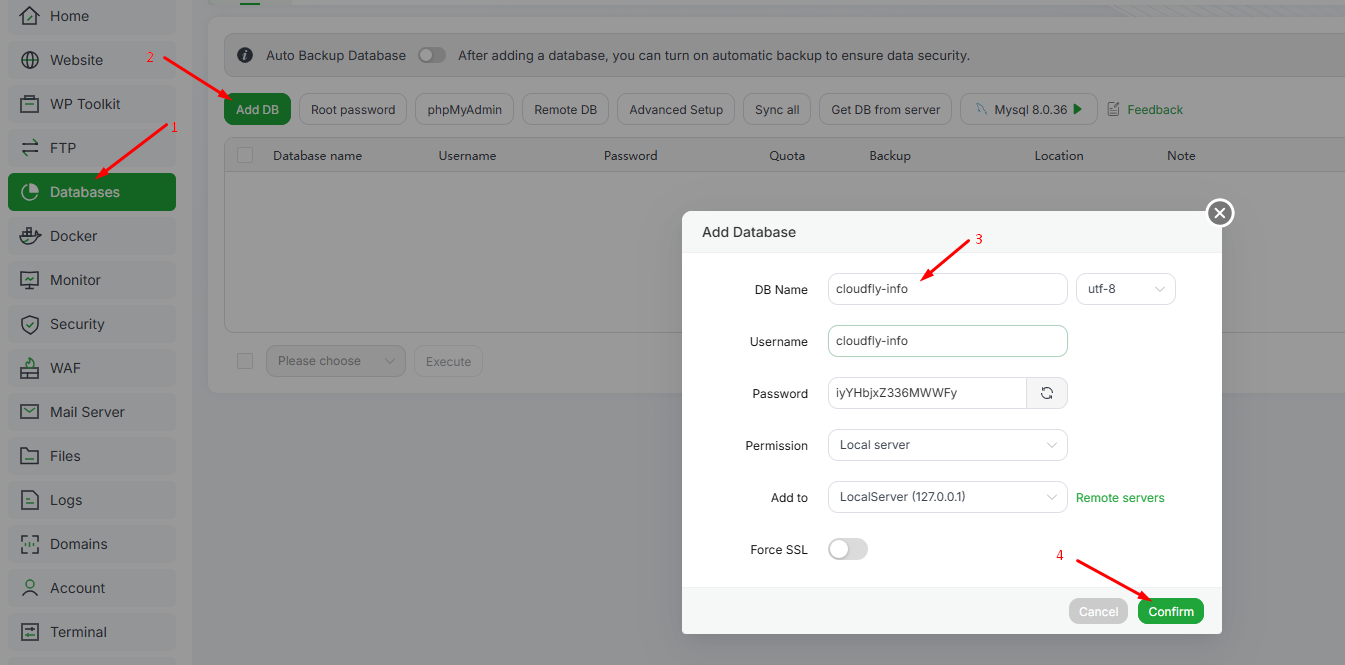Open the utf-8 charset dropdown
The image size is (1345, 665).
click(x=1125, y=289)
